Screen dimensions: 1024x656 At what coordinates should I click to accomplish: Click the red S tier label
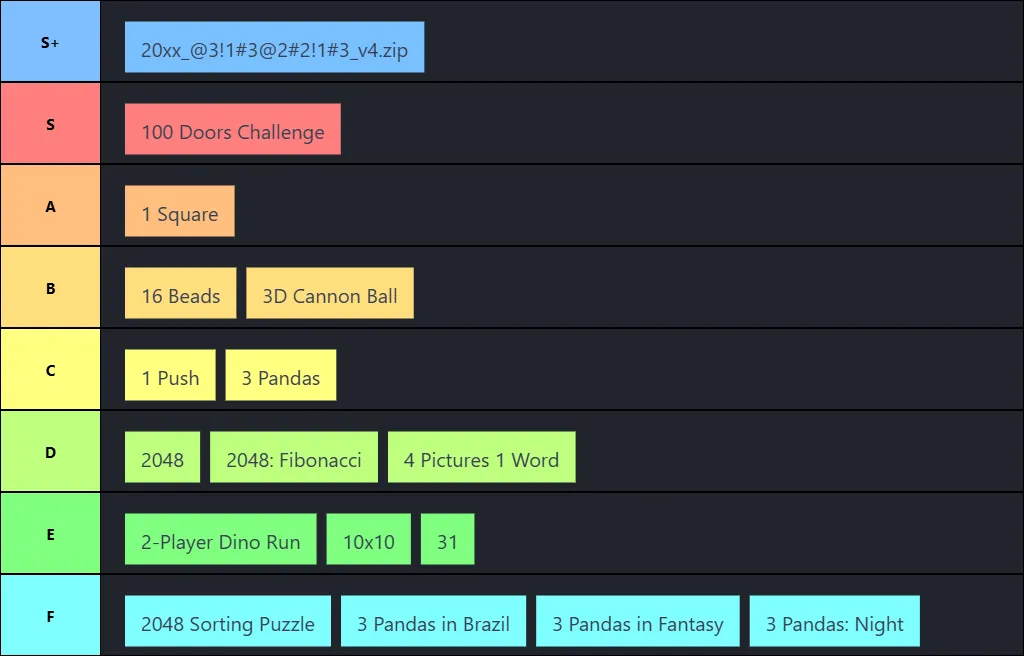coord(50,123)
